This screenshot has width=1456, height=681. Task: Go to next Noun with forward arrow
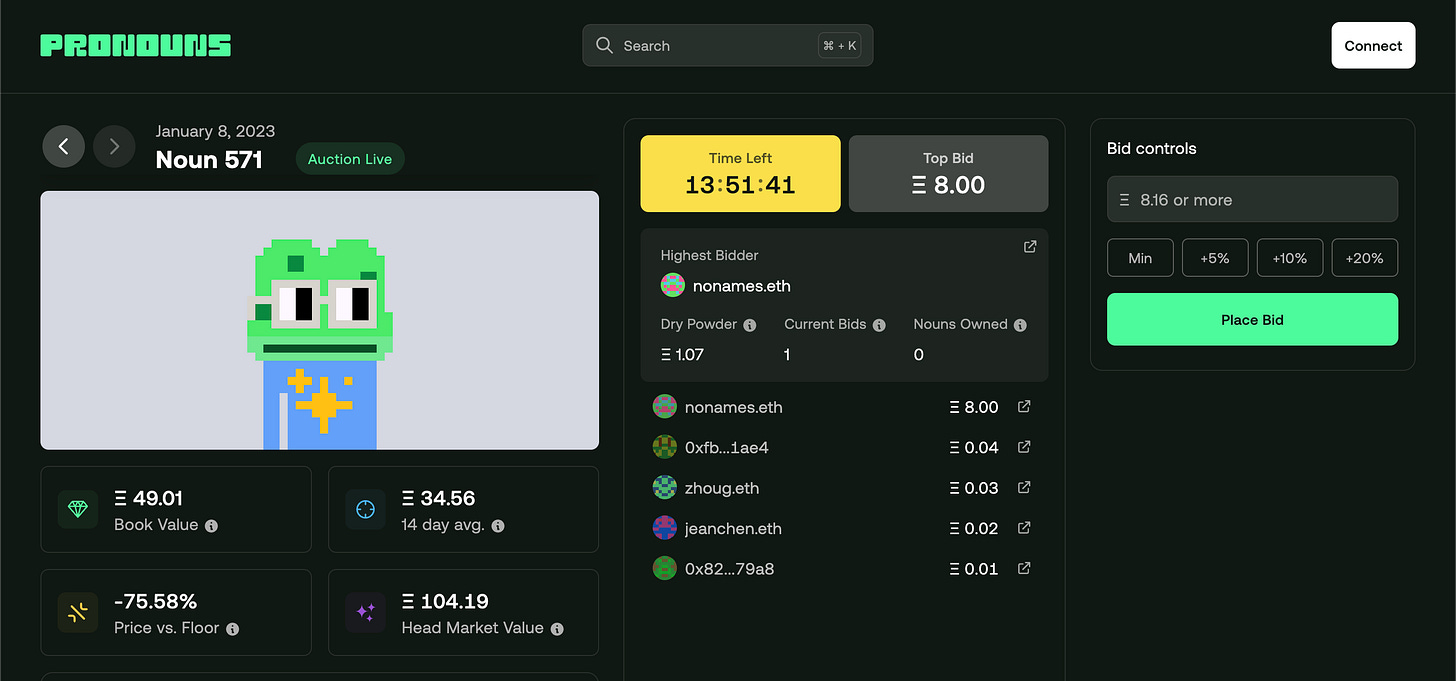point(114,147)
